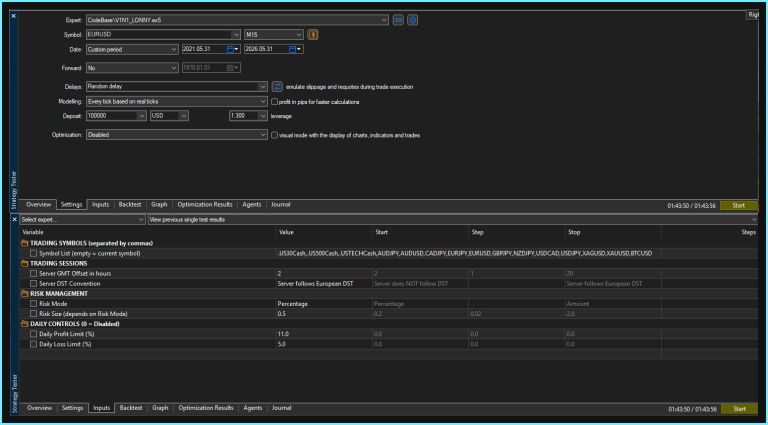
Task: Tick the Risk Mode checkbox
Action: tap(33, 304)
